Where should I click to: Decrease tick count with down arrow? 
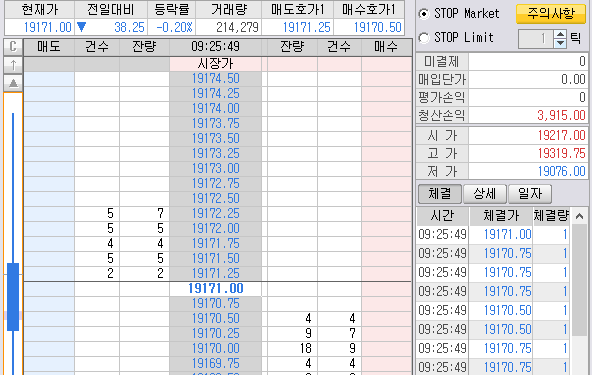(x=561, y=43)
